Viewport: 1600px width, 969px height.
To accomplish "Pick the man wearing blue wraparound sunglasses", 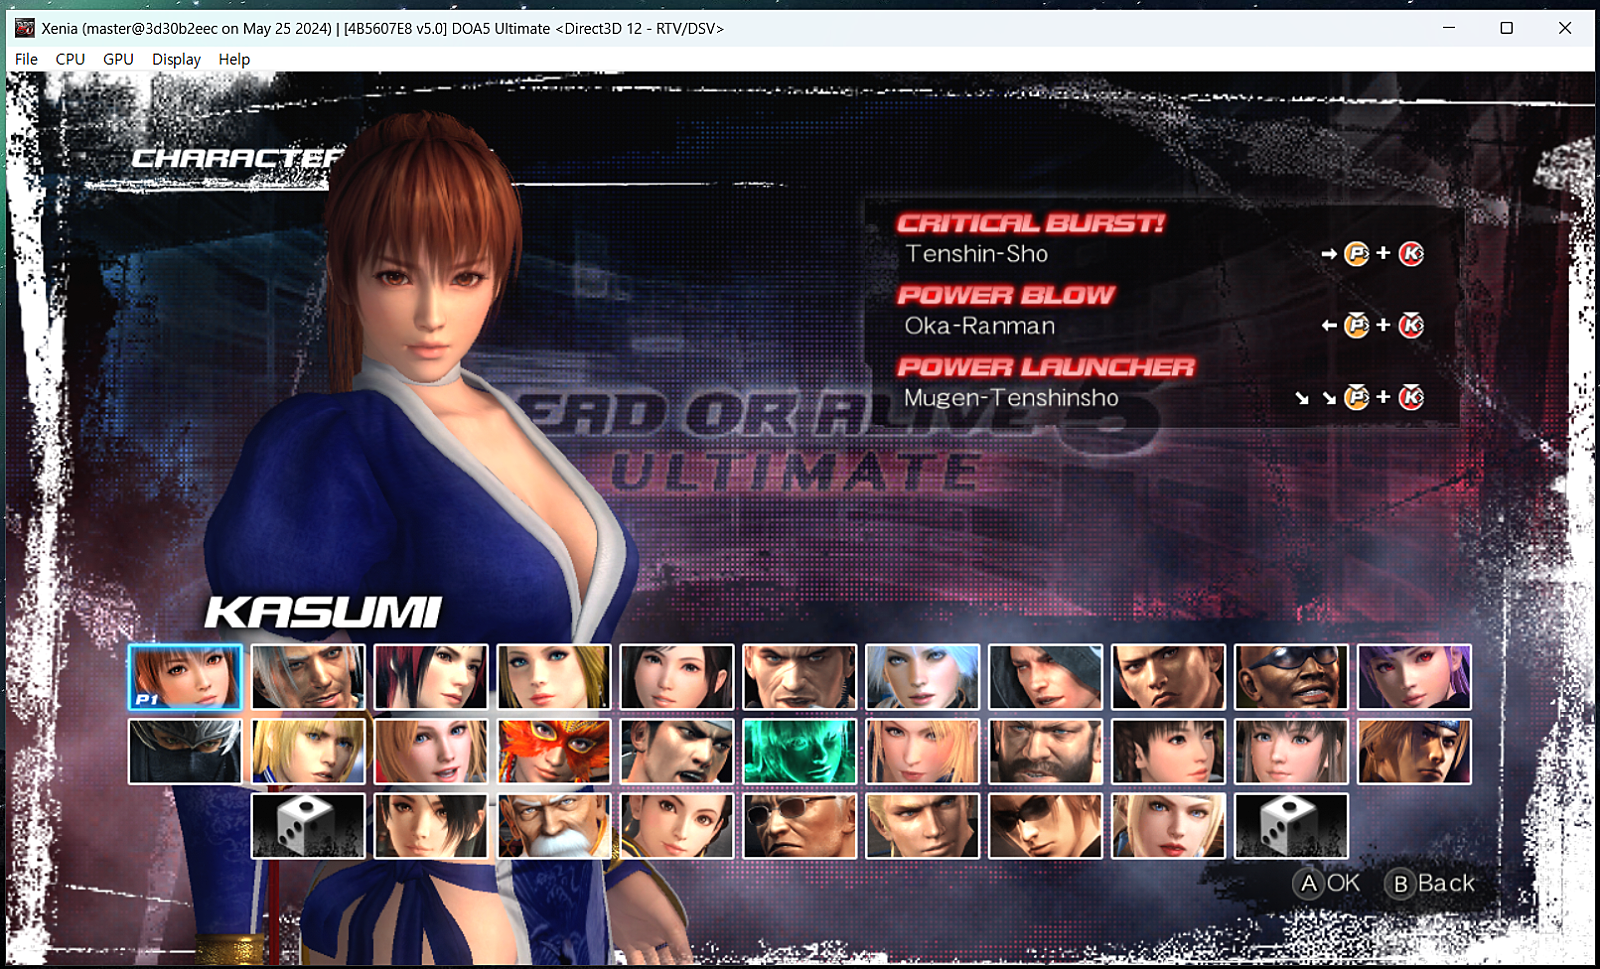I will (1292, 677).
